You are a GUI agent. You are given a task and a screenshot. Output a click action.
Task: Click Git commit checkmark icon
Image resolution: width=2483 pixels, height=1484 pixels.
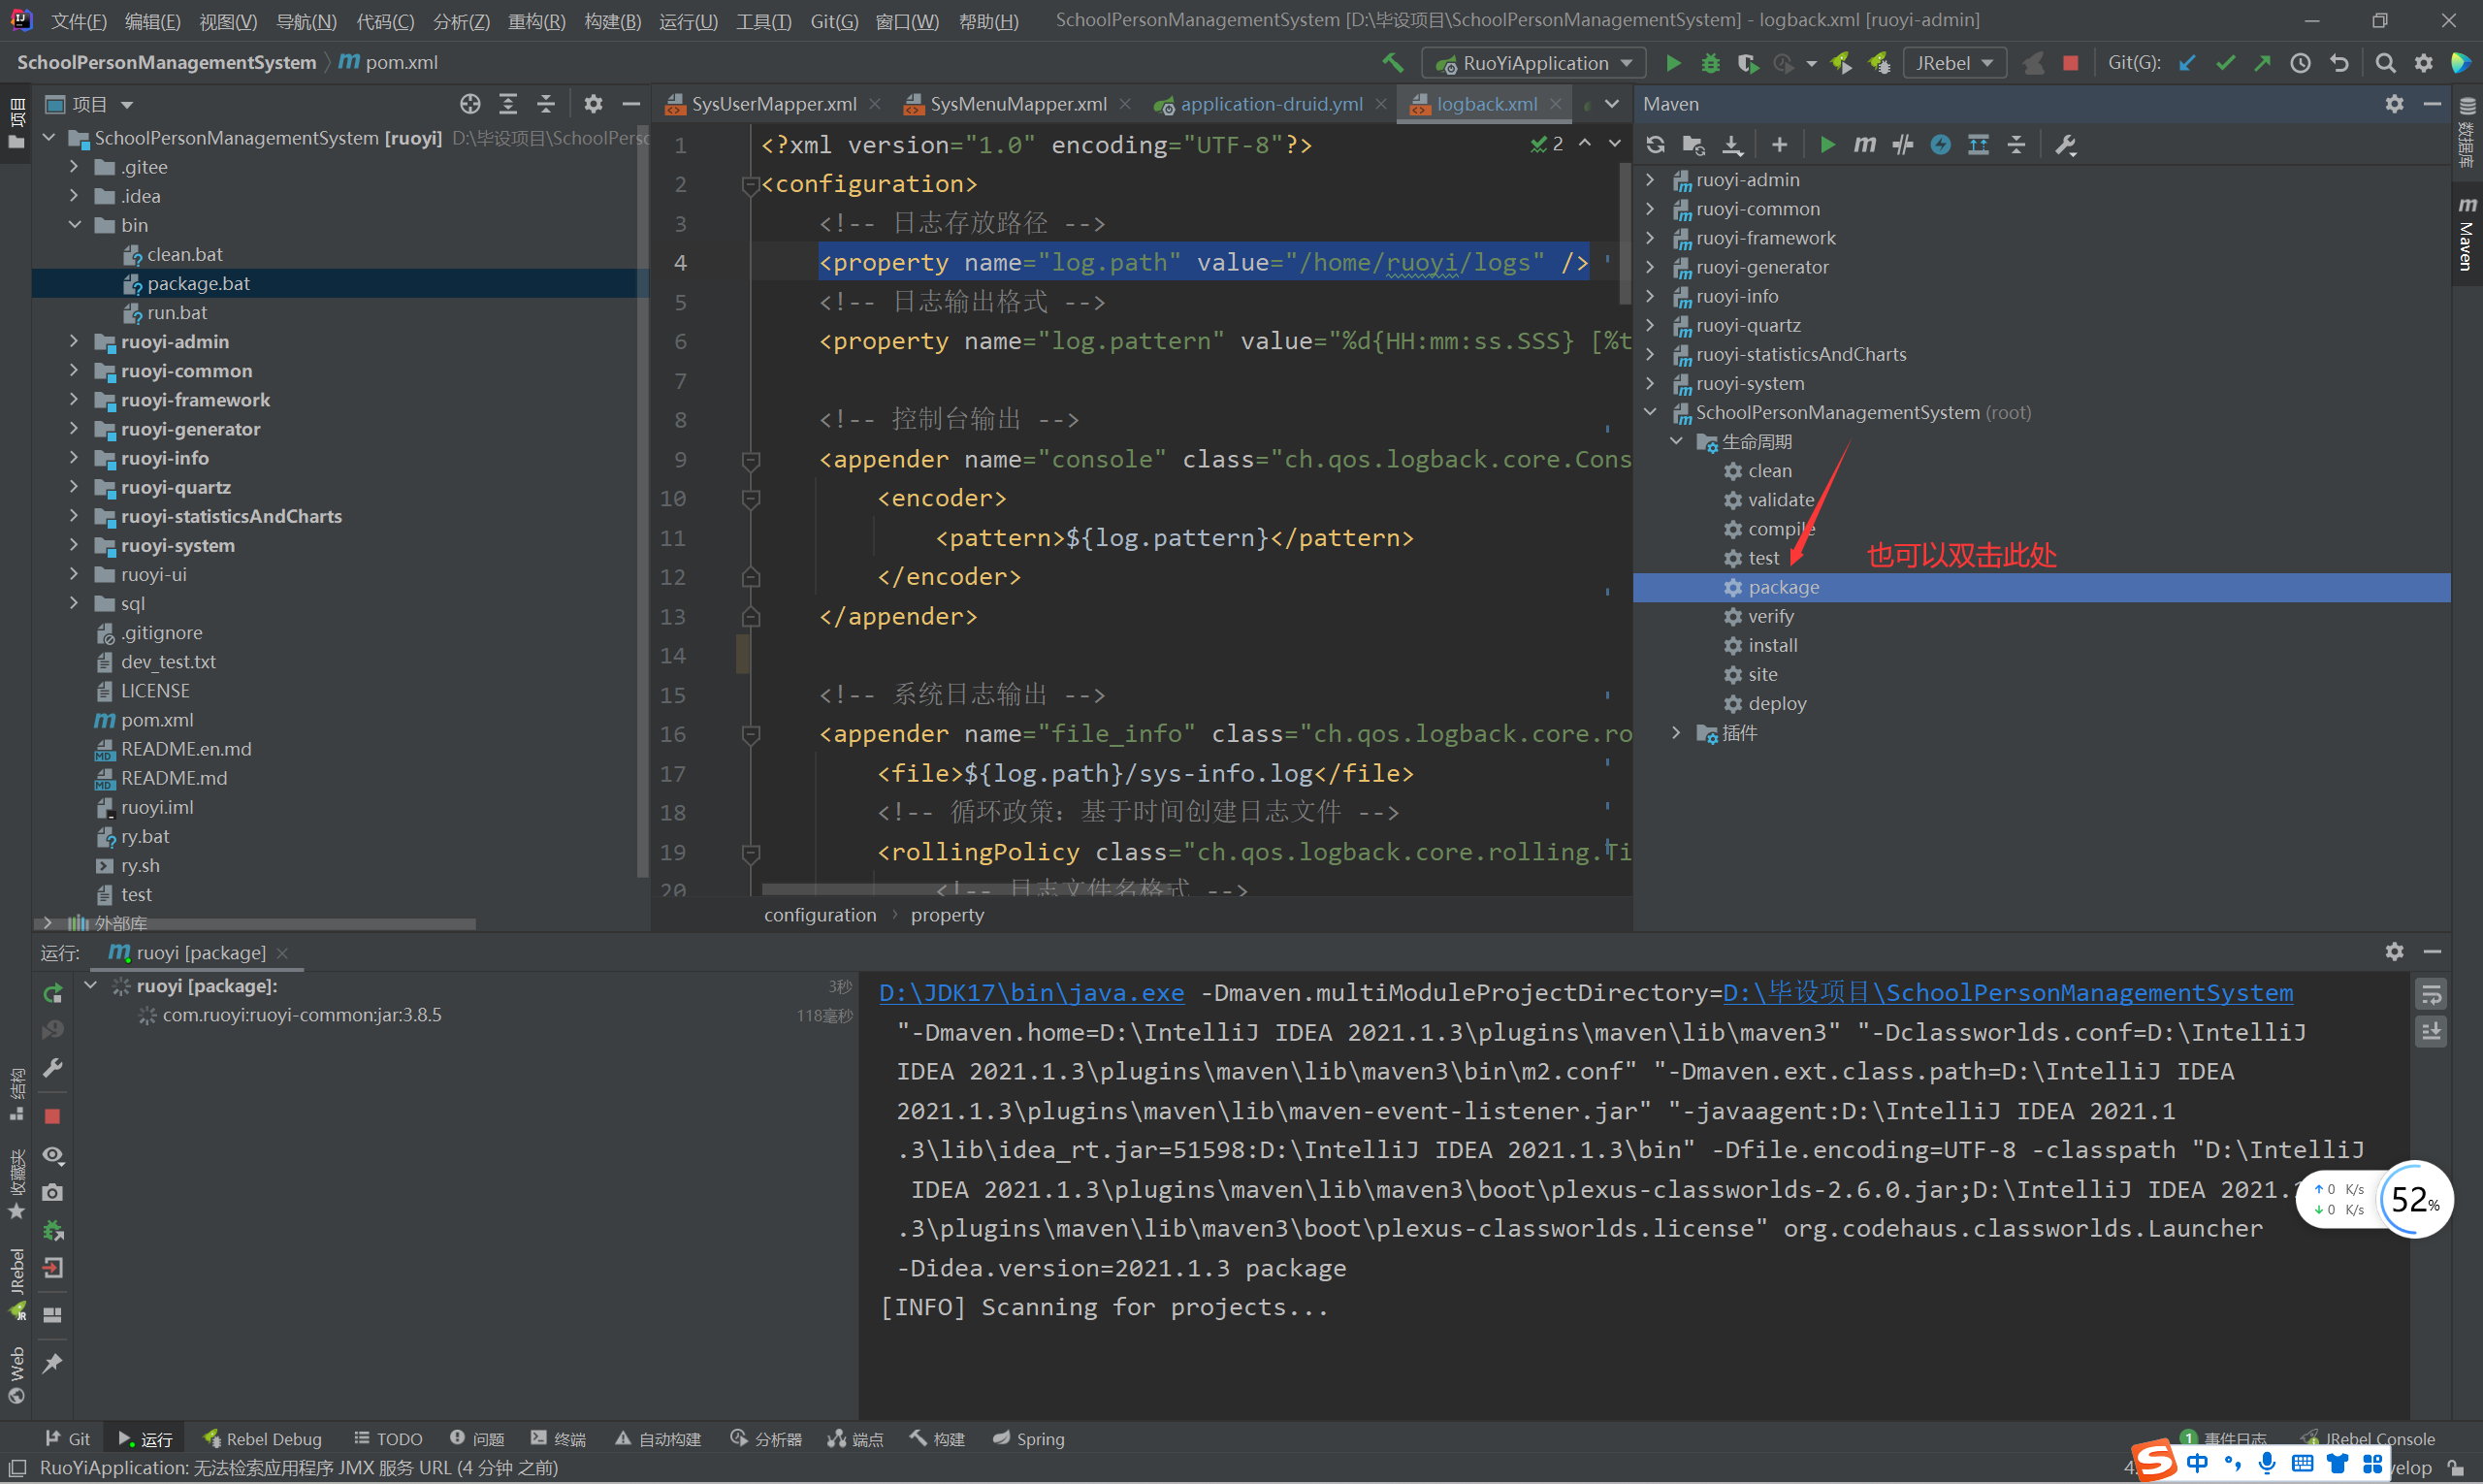pyautogui.click(x=2225, y=63)
